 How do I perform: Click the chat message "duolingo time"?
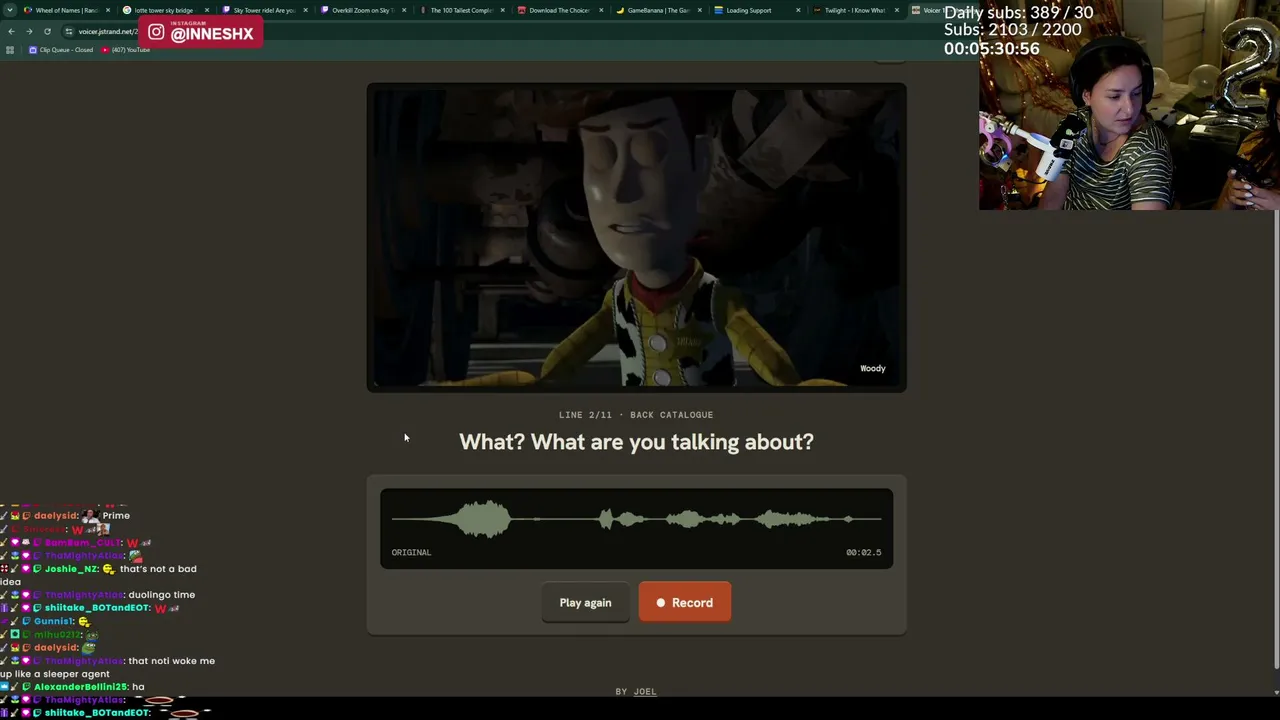(162, 595)
